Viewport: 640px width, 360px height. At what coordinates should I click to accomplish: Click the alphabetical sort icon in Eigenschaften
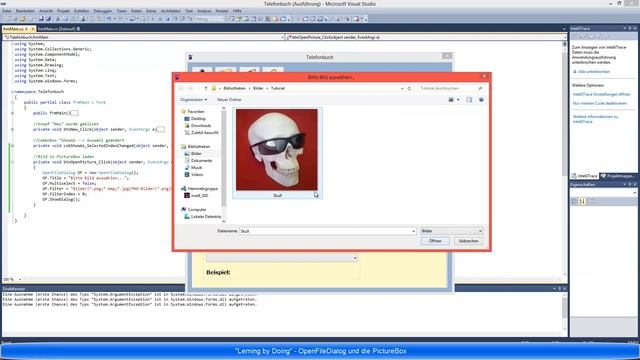click(582, 201)
